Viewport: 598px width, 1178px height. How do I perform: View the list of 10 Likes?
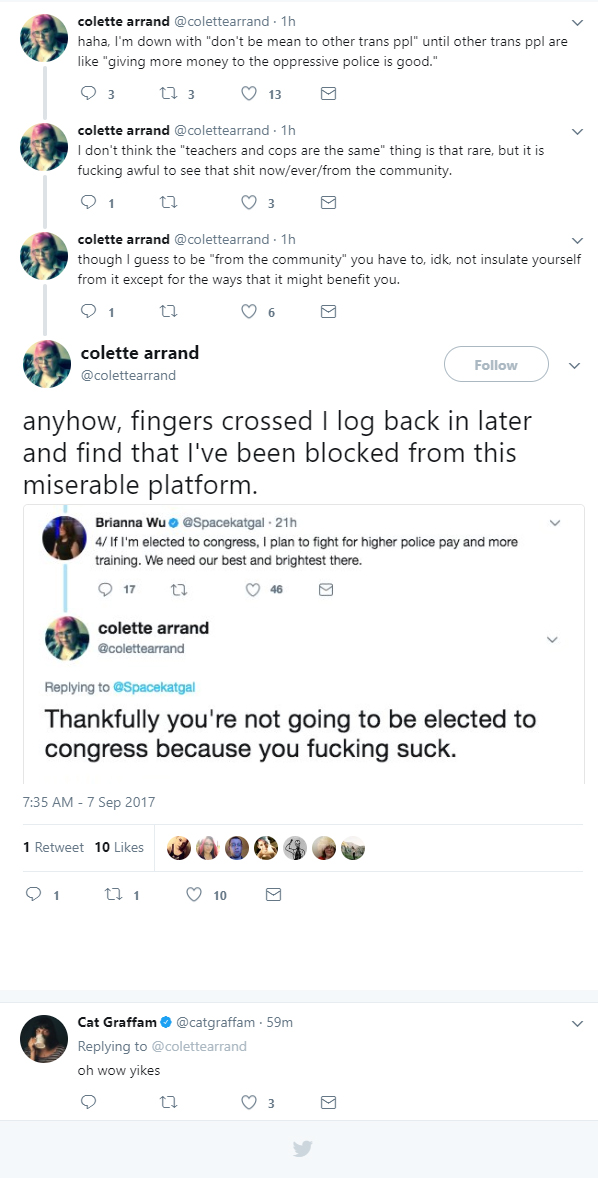click(119, 847)
